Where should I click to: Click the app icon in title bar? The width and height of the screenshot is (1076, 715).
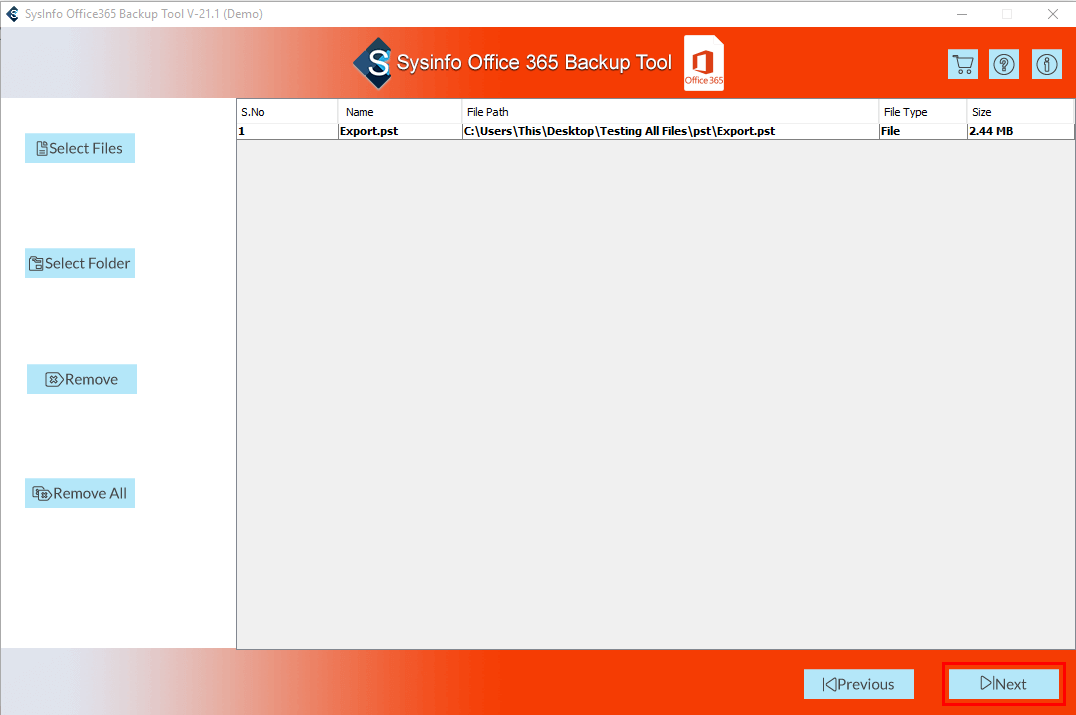[x=12, y=14]
